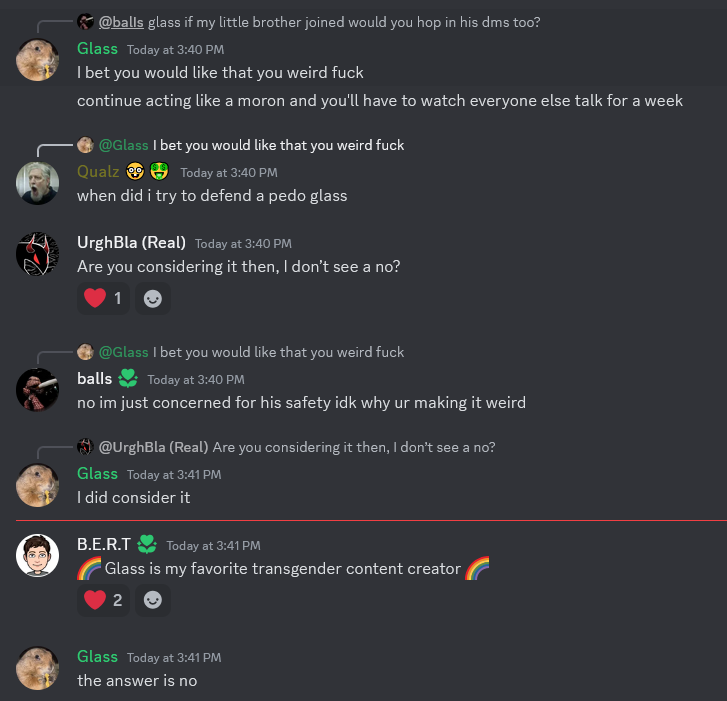Toggle heart reaction on B.E.R.T's message

click(103, 600)
